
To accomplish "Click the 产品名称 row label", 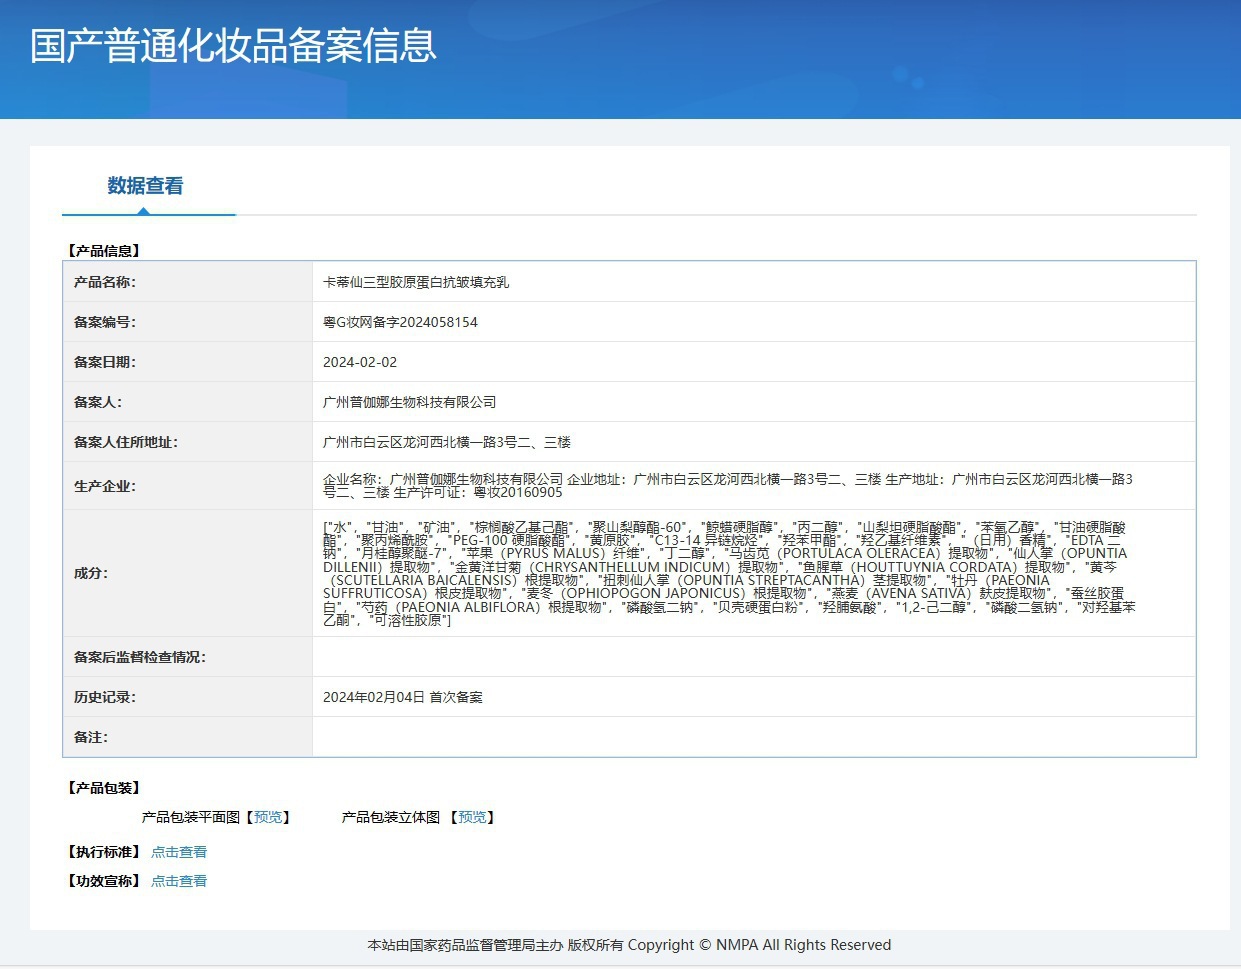I will point(105,282).
